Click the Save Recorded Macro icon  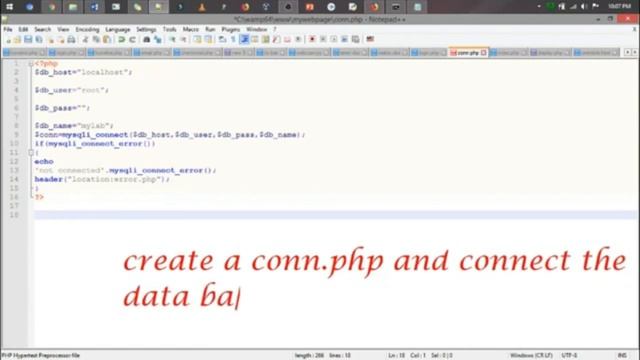356,40
